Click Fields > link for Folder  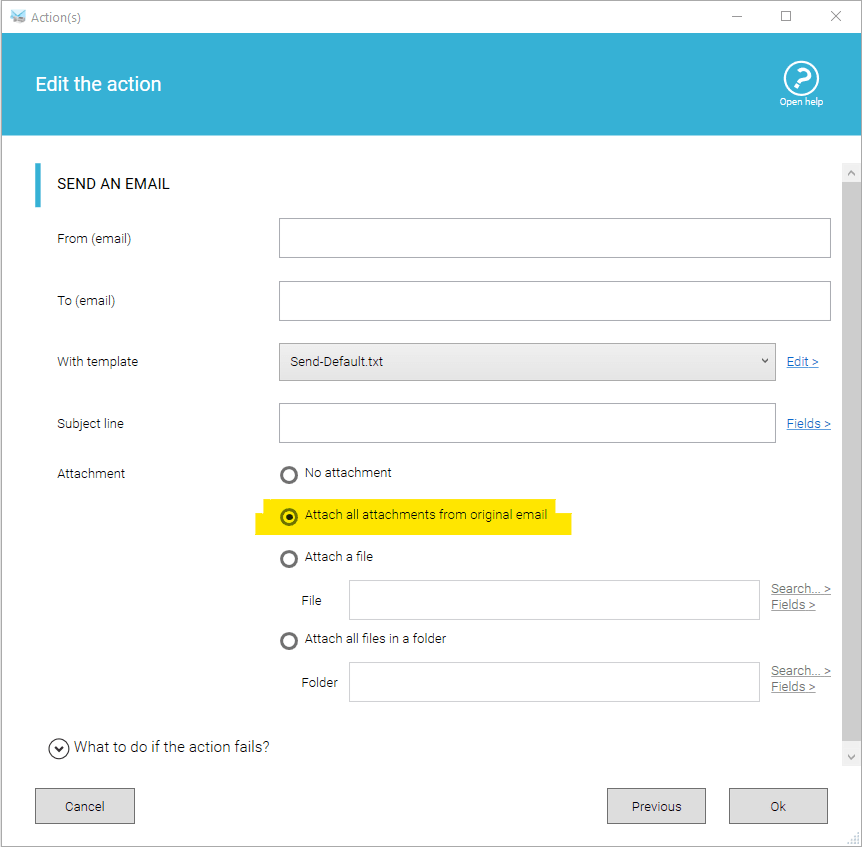point(793,687)
